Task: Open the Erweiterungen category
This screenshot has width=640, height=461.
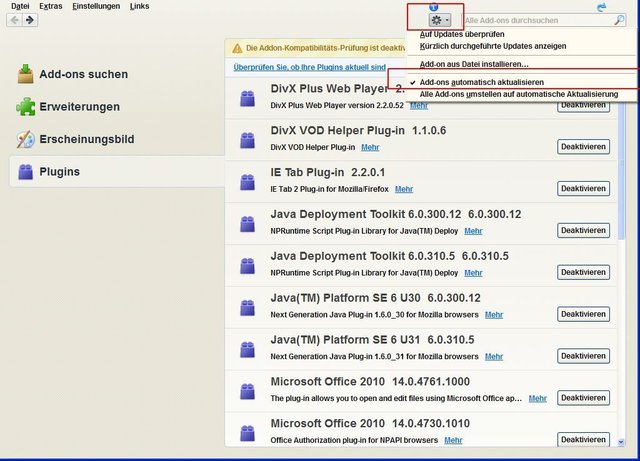Action: click(x=69, y=107)
